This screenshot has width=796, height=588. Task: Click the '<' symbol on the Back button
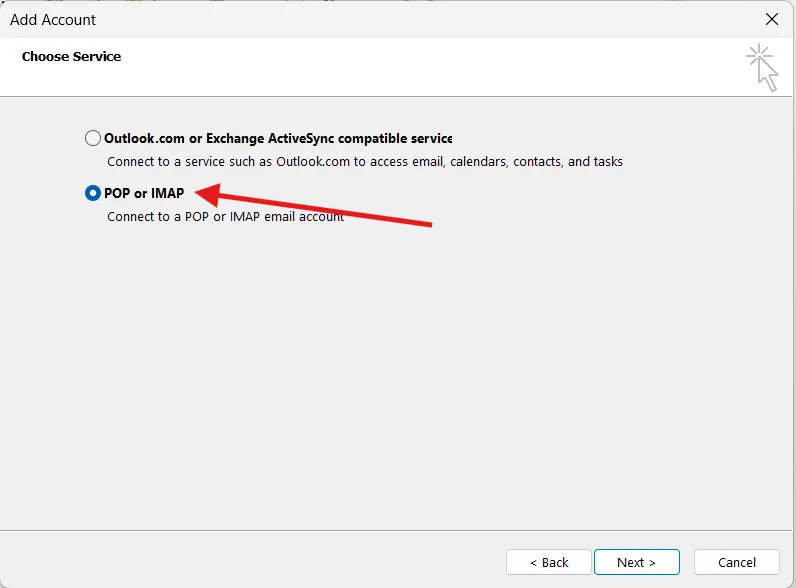(532, 562)
